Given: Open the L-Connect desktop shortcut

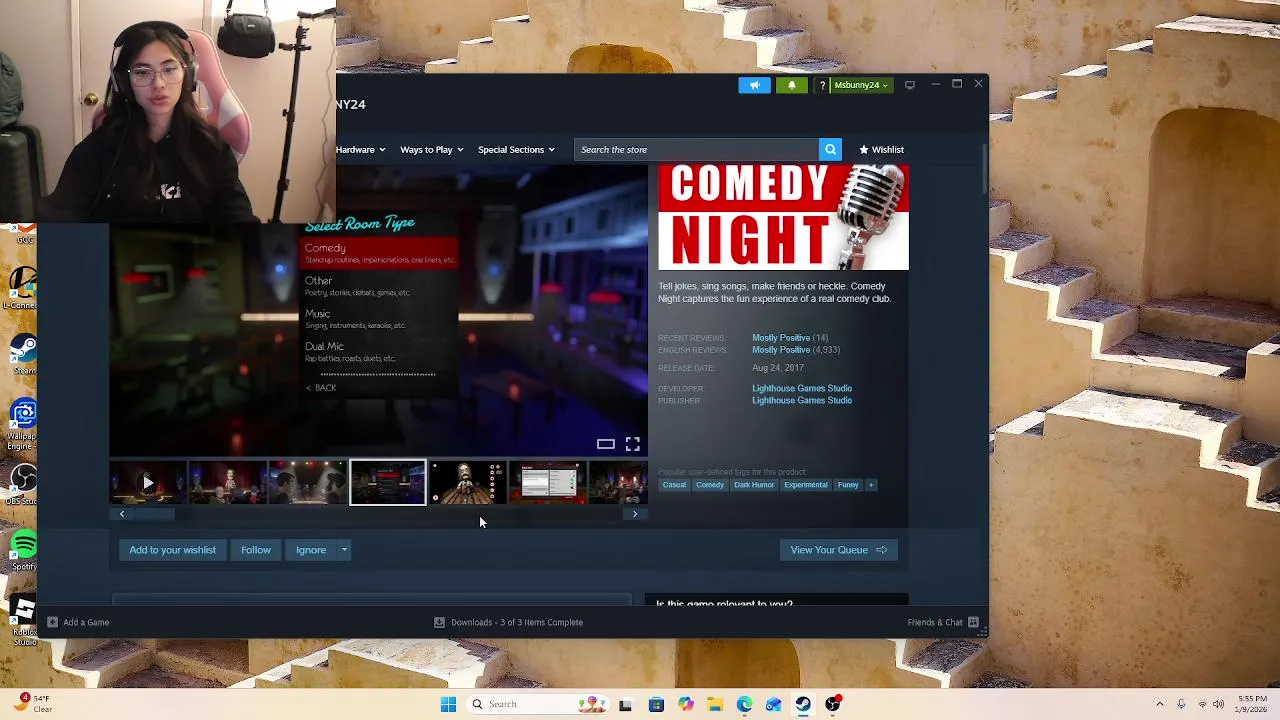Looking at the screenshot, I should (23, 288).
